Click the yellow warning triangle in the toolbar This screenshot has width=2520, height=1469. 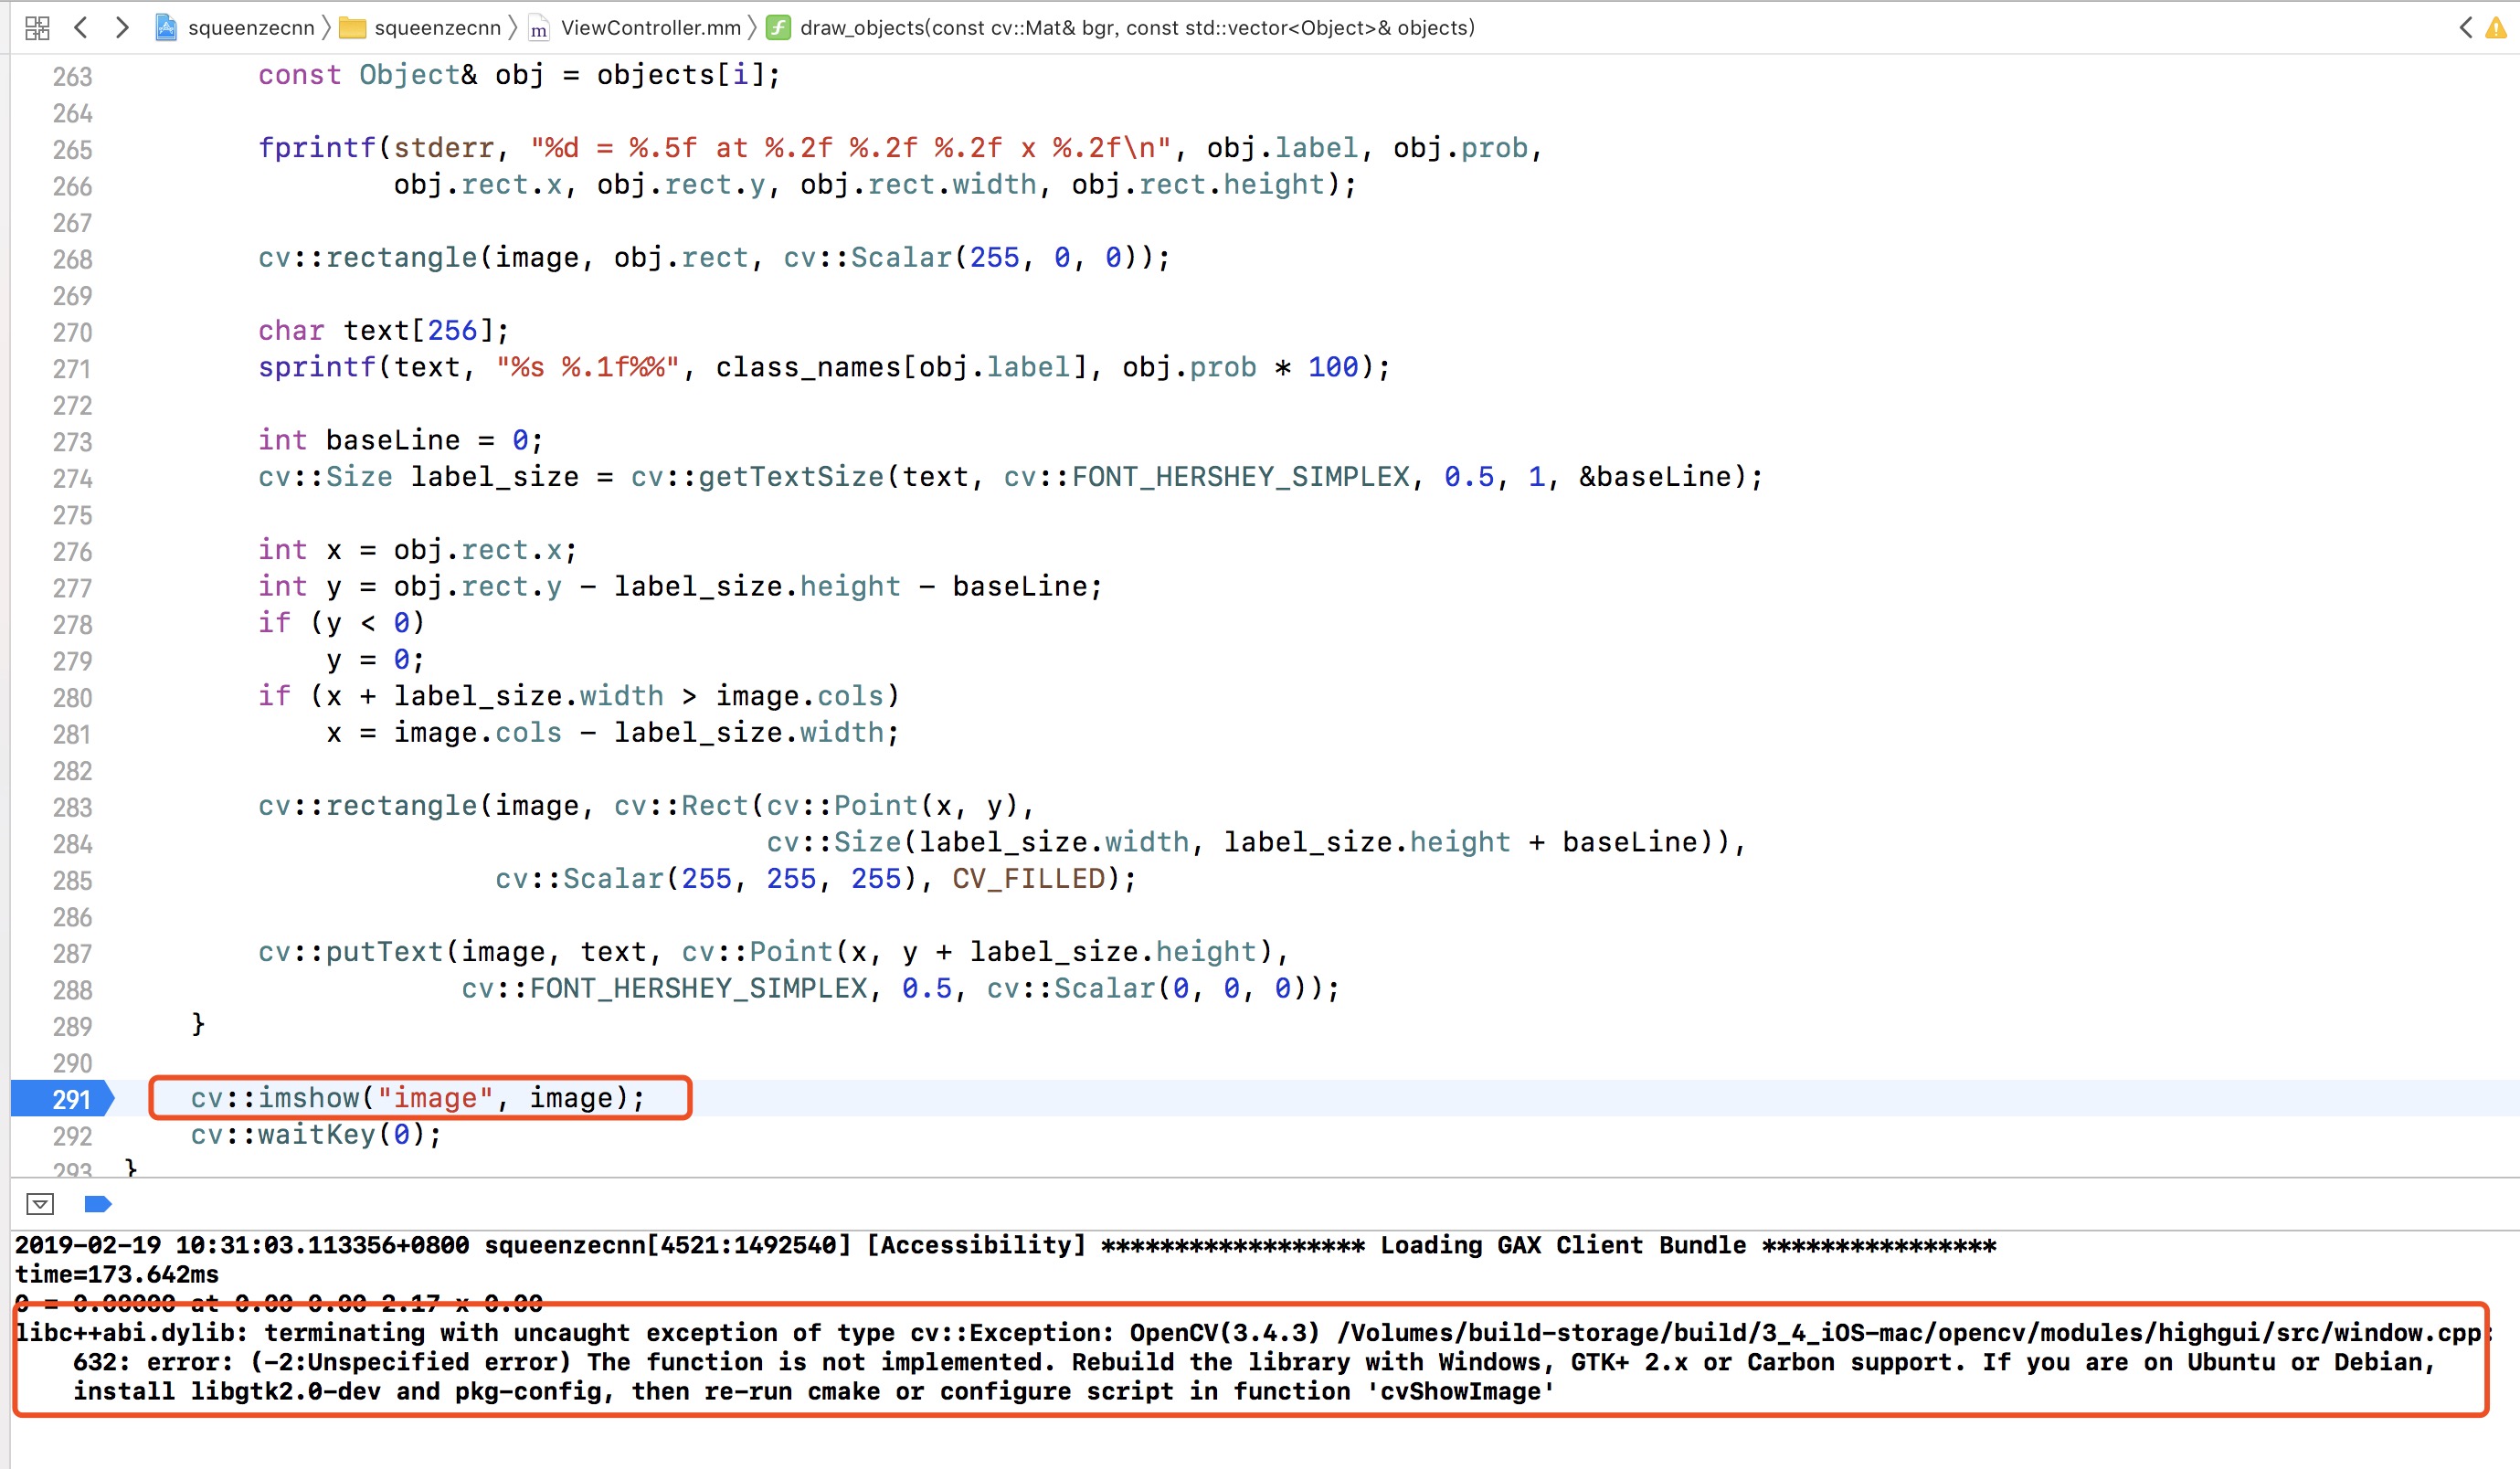click(2494, 30)
